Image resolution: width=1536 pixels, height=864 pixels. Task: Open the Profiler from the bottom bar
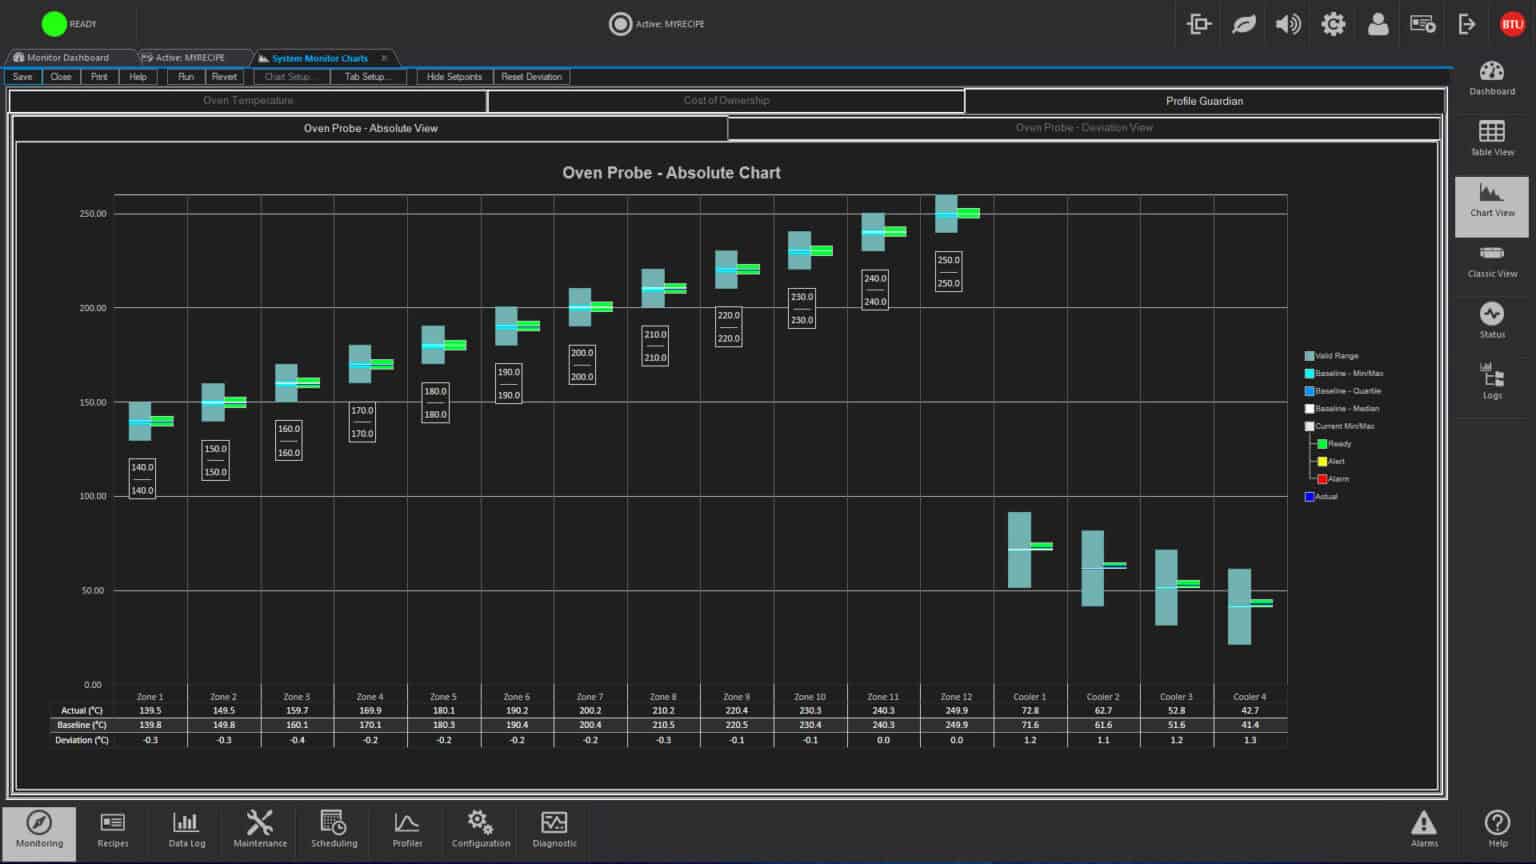(407, 830)
